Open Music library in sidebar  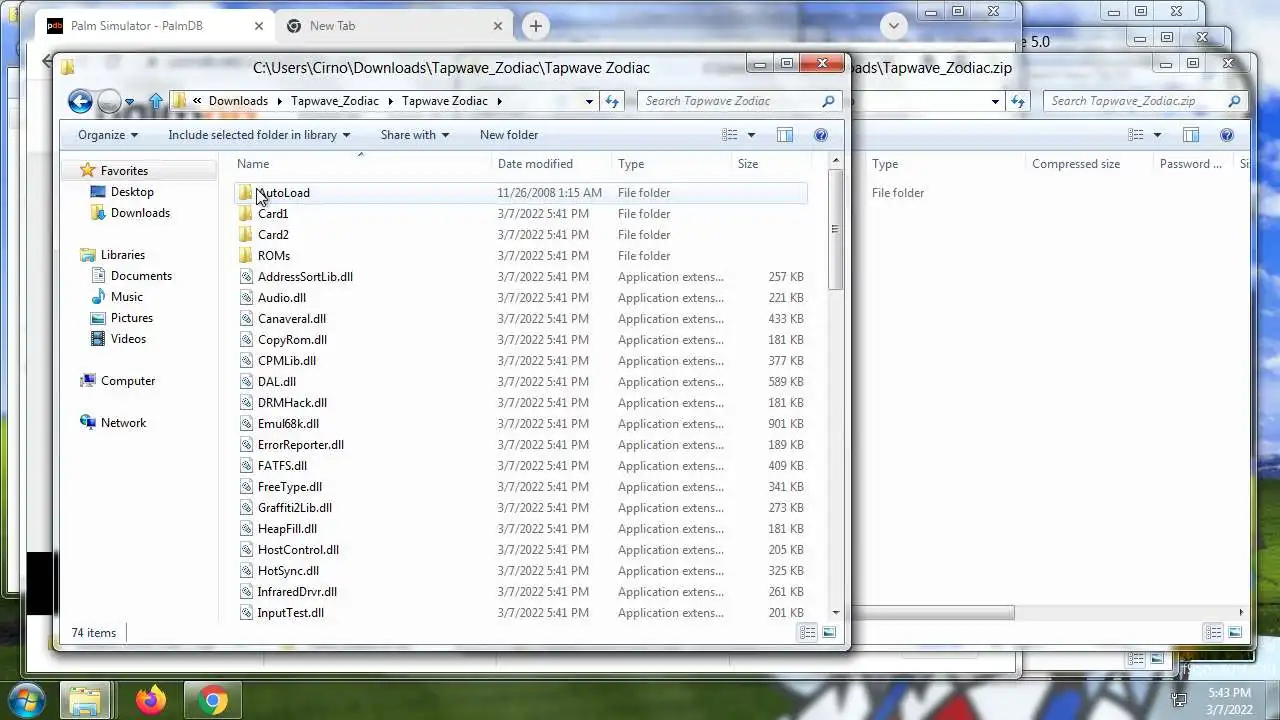(127, 297)
